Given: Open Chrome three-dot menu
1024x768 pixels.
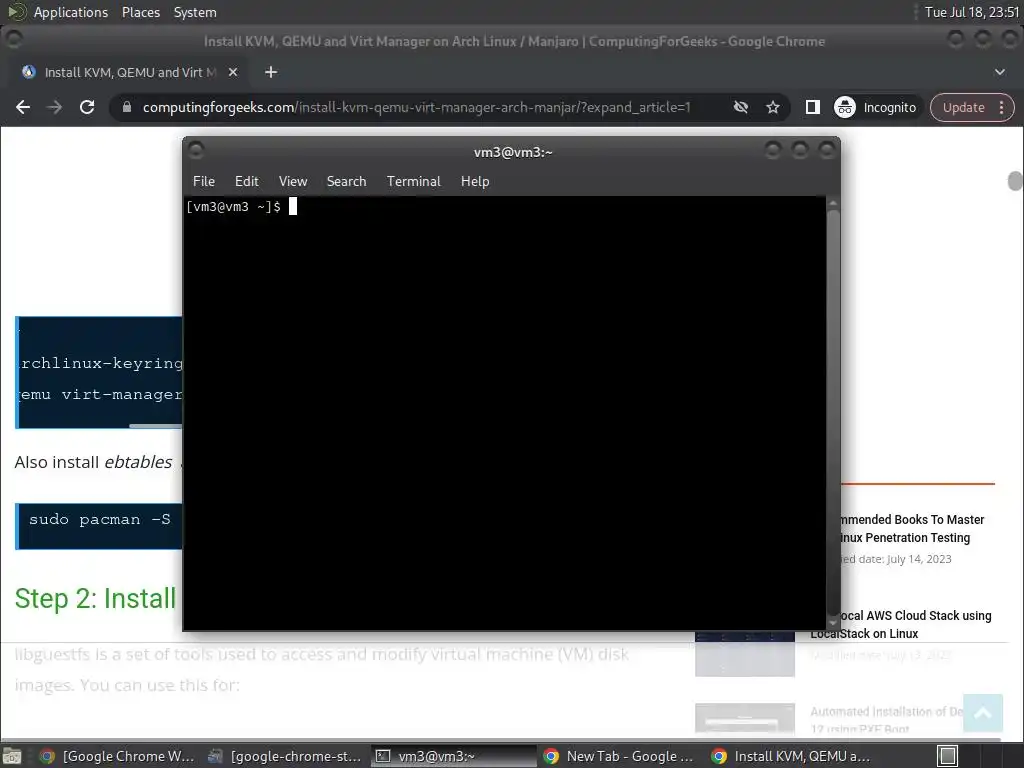Looking at the screenshot, I should pos(1001,107).
